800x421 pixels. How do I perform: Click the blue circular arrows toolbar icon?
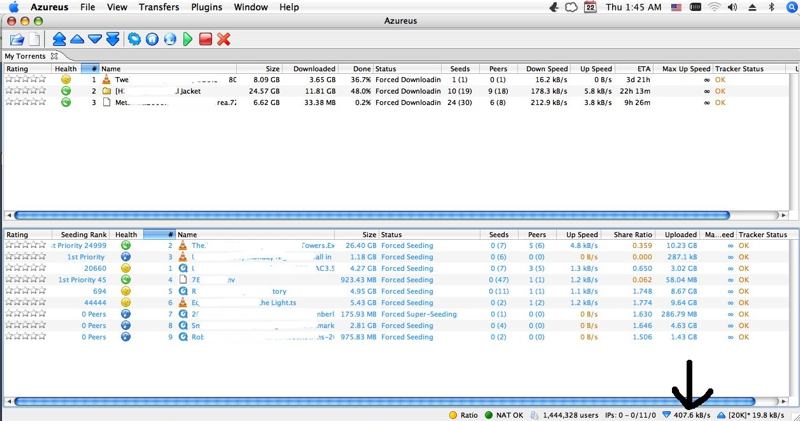[135, 39]
